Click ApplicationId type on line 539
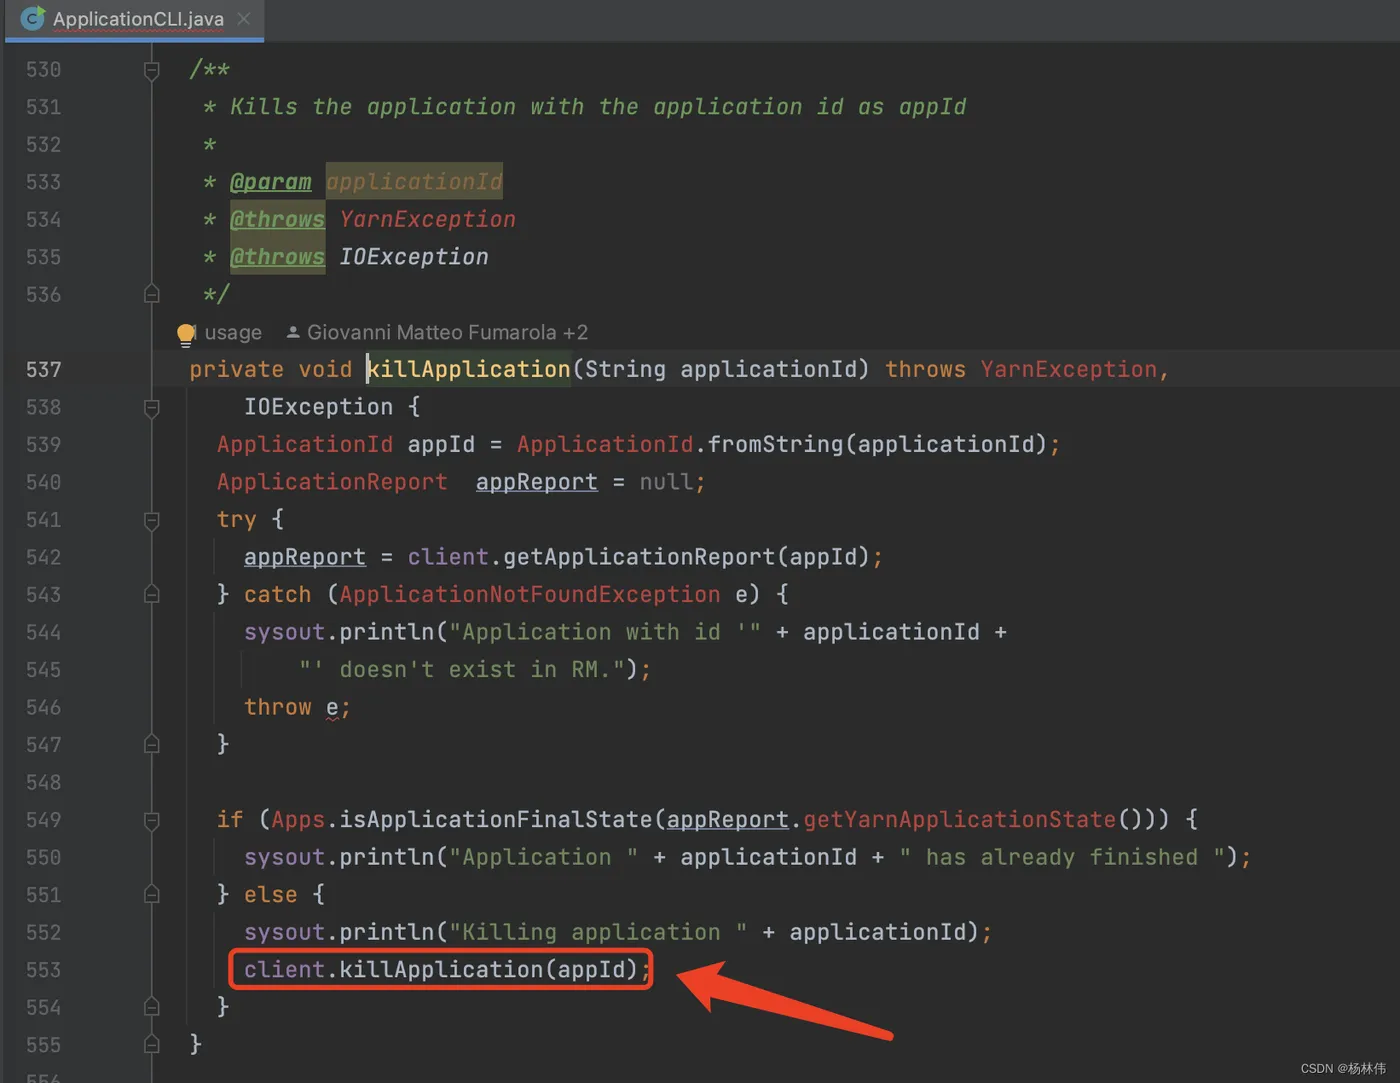This screenshot has width=1400, height=1083. pyautogui.click(x=305, y=444)
